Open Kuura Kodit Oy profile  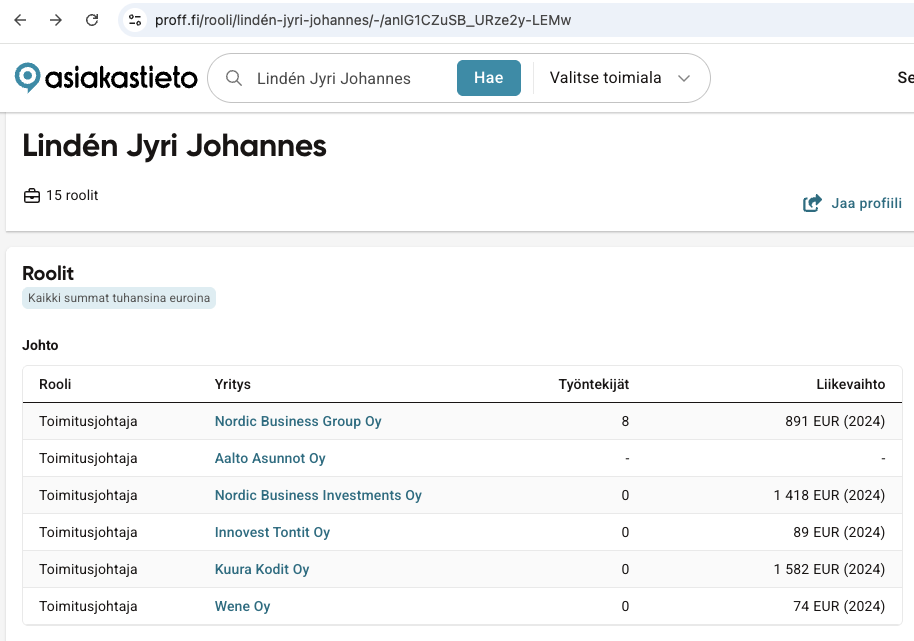[x=262, y=569]
